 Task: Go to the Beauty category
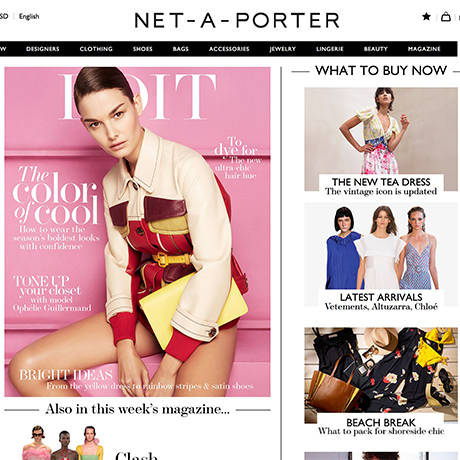(376, 49)
